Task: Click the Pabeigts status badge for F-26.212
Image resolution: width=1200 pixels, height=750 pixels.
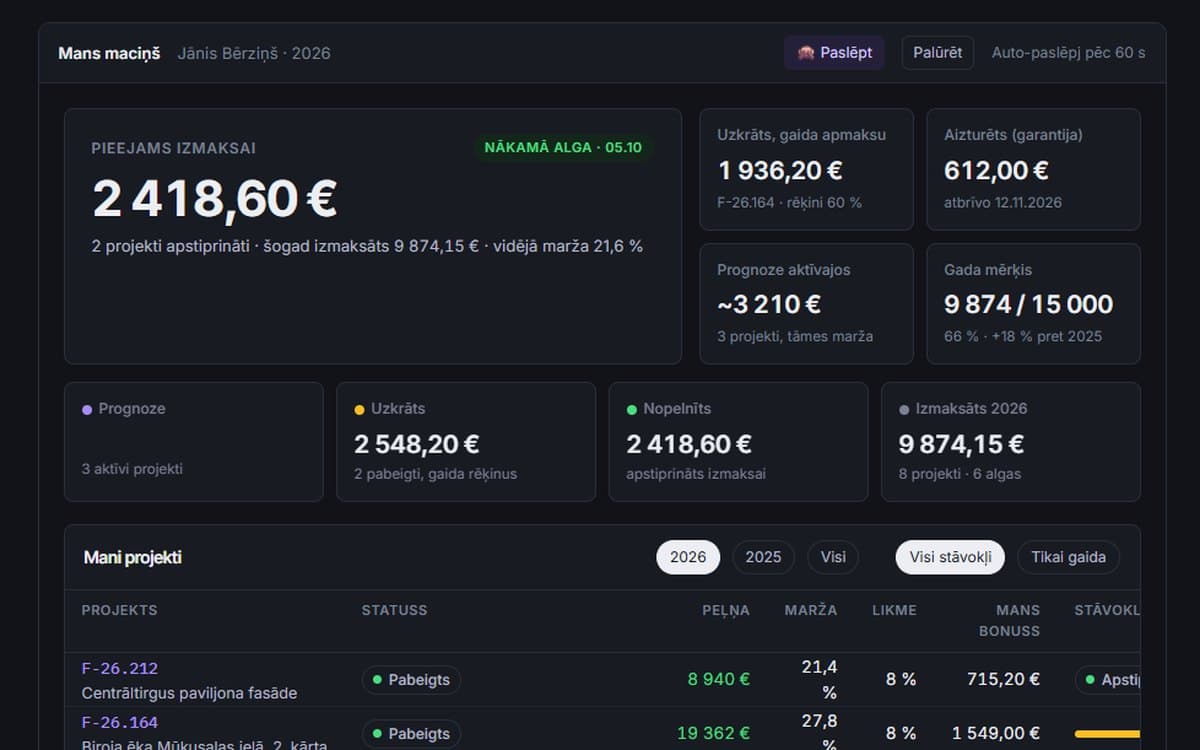Action: (x=411, y=680)
